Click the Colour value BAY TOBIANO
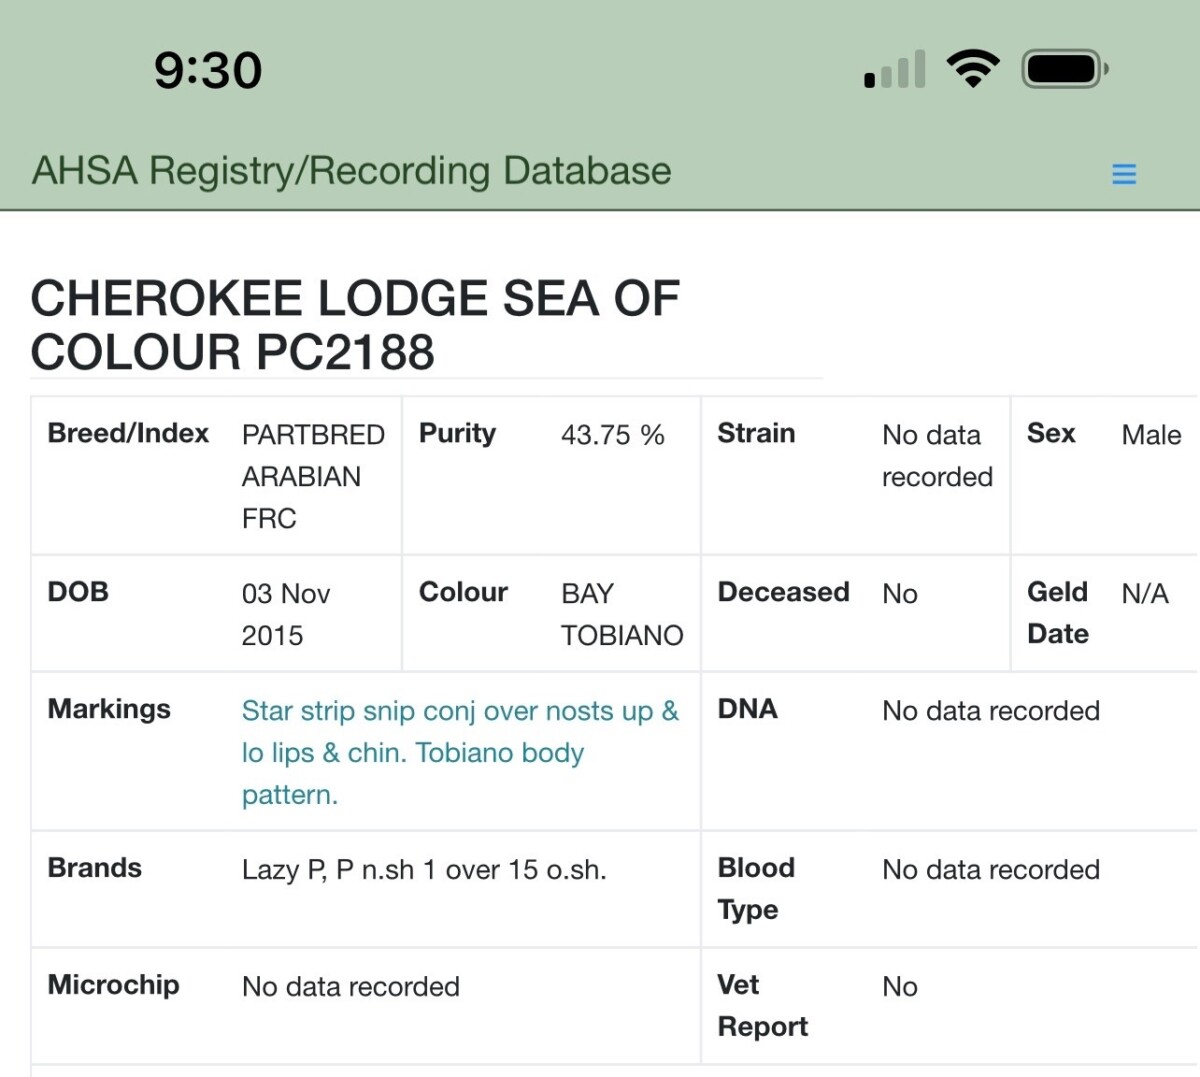Screen dimensions: 1200x1077 click(x=622, y=614)
